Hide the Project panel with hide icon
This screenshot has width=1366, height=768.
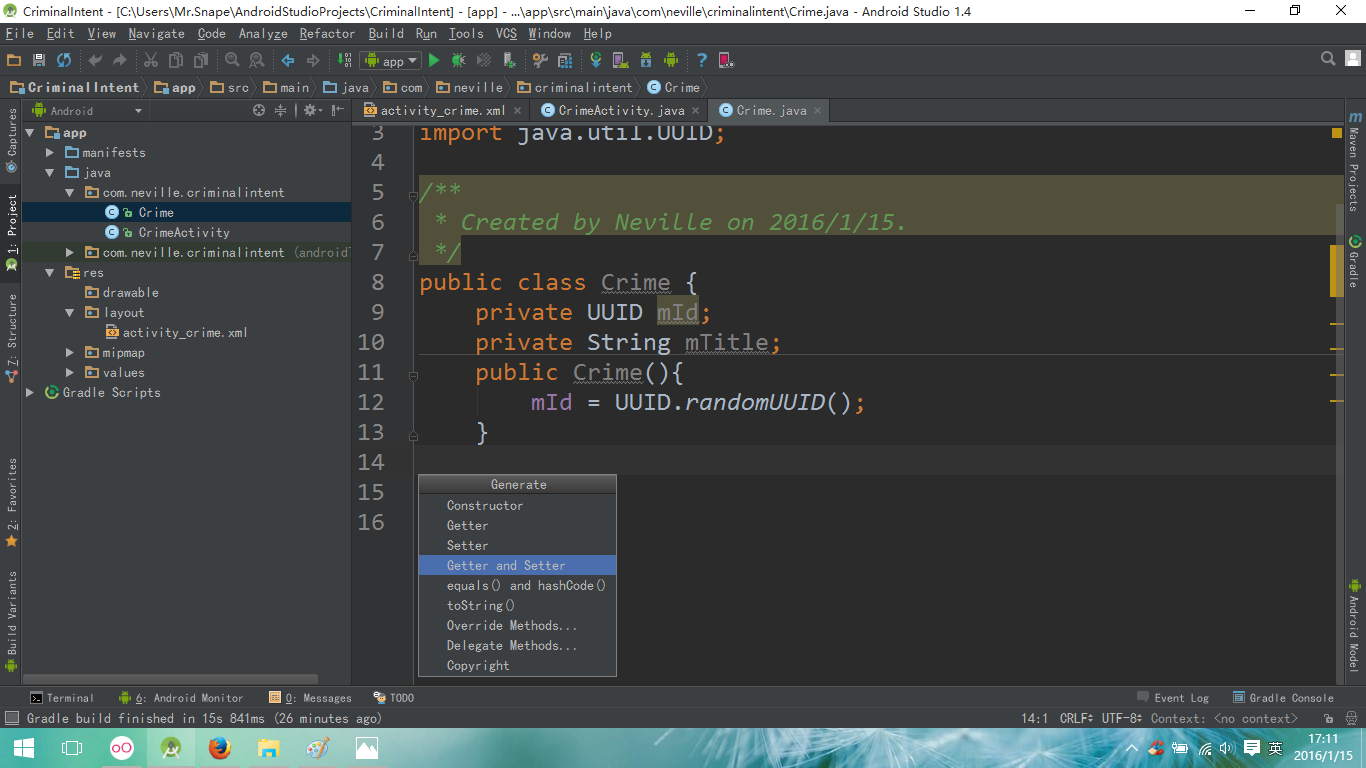tap(337, 110)
